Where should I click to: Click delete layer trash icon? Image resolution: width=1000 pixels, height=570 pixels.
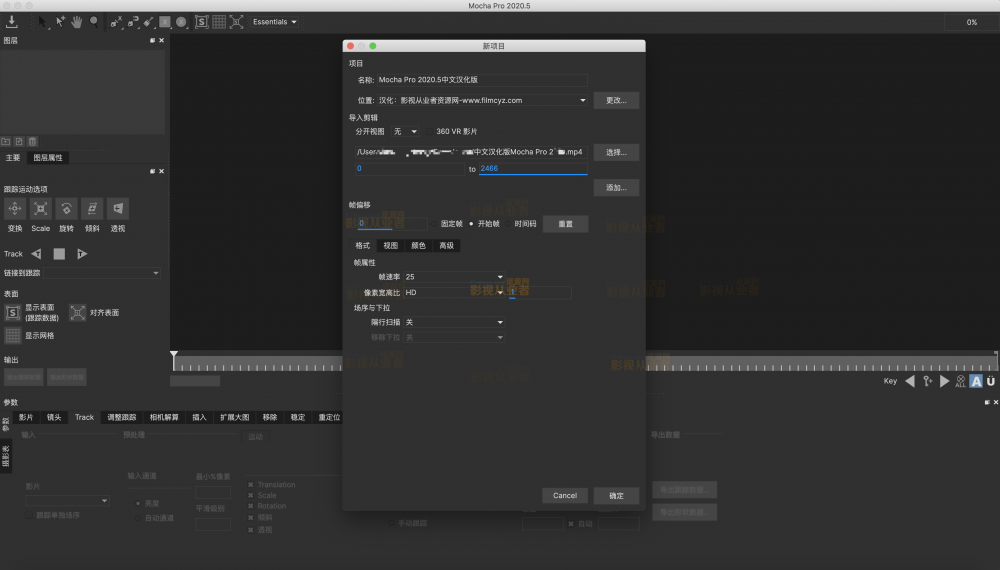pos(33,142)
